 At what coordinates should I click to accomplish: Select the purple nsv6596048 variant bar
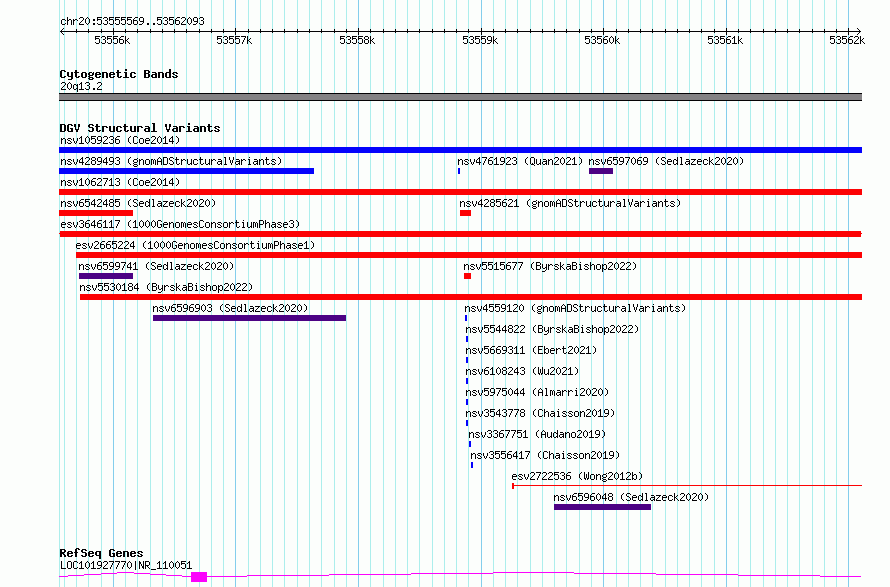click(x=602, y=507)
